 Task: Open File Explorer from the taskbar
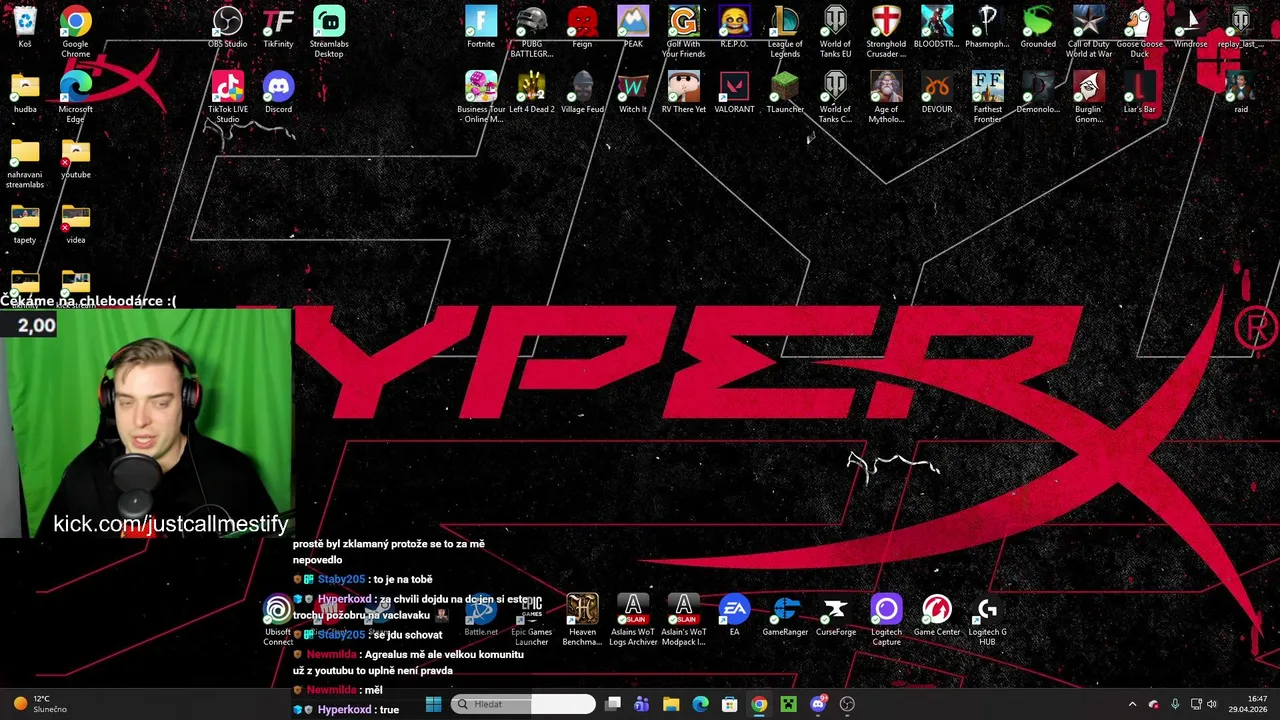pyautogui.click(x=671, y=704)
